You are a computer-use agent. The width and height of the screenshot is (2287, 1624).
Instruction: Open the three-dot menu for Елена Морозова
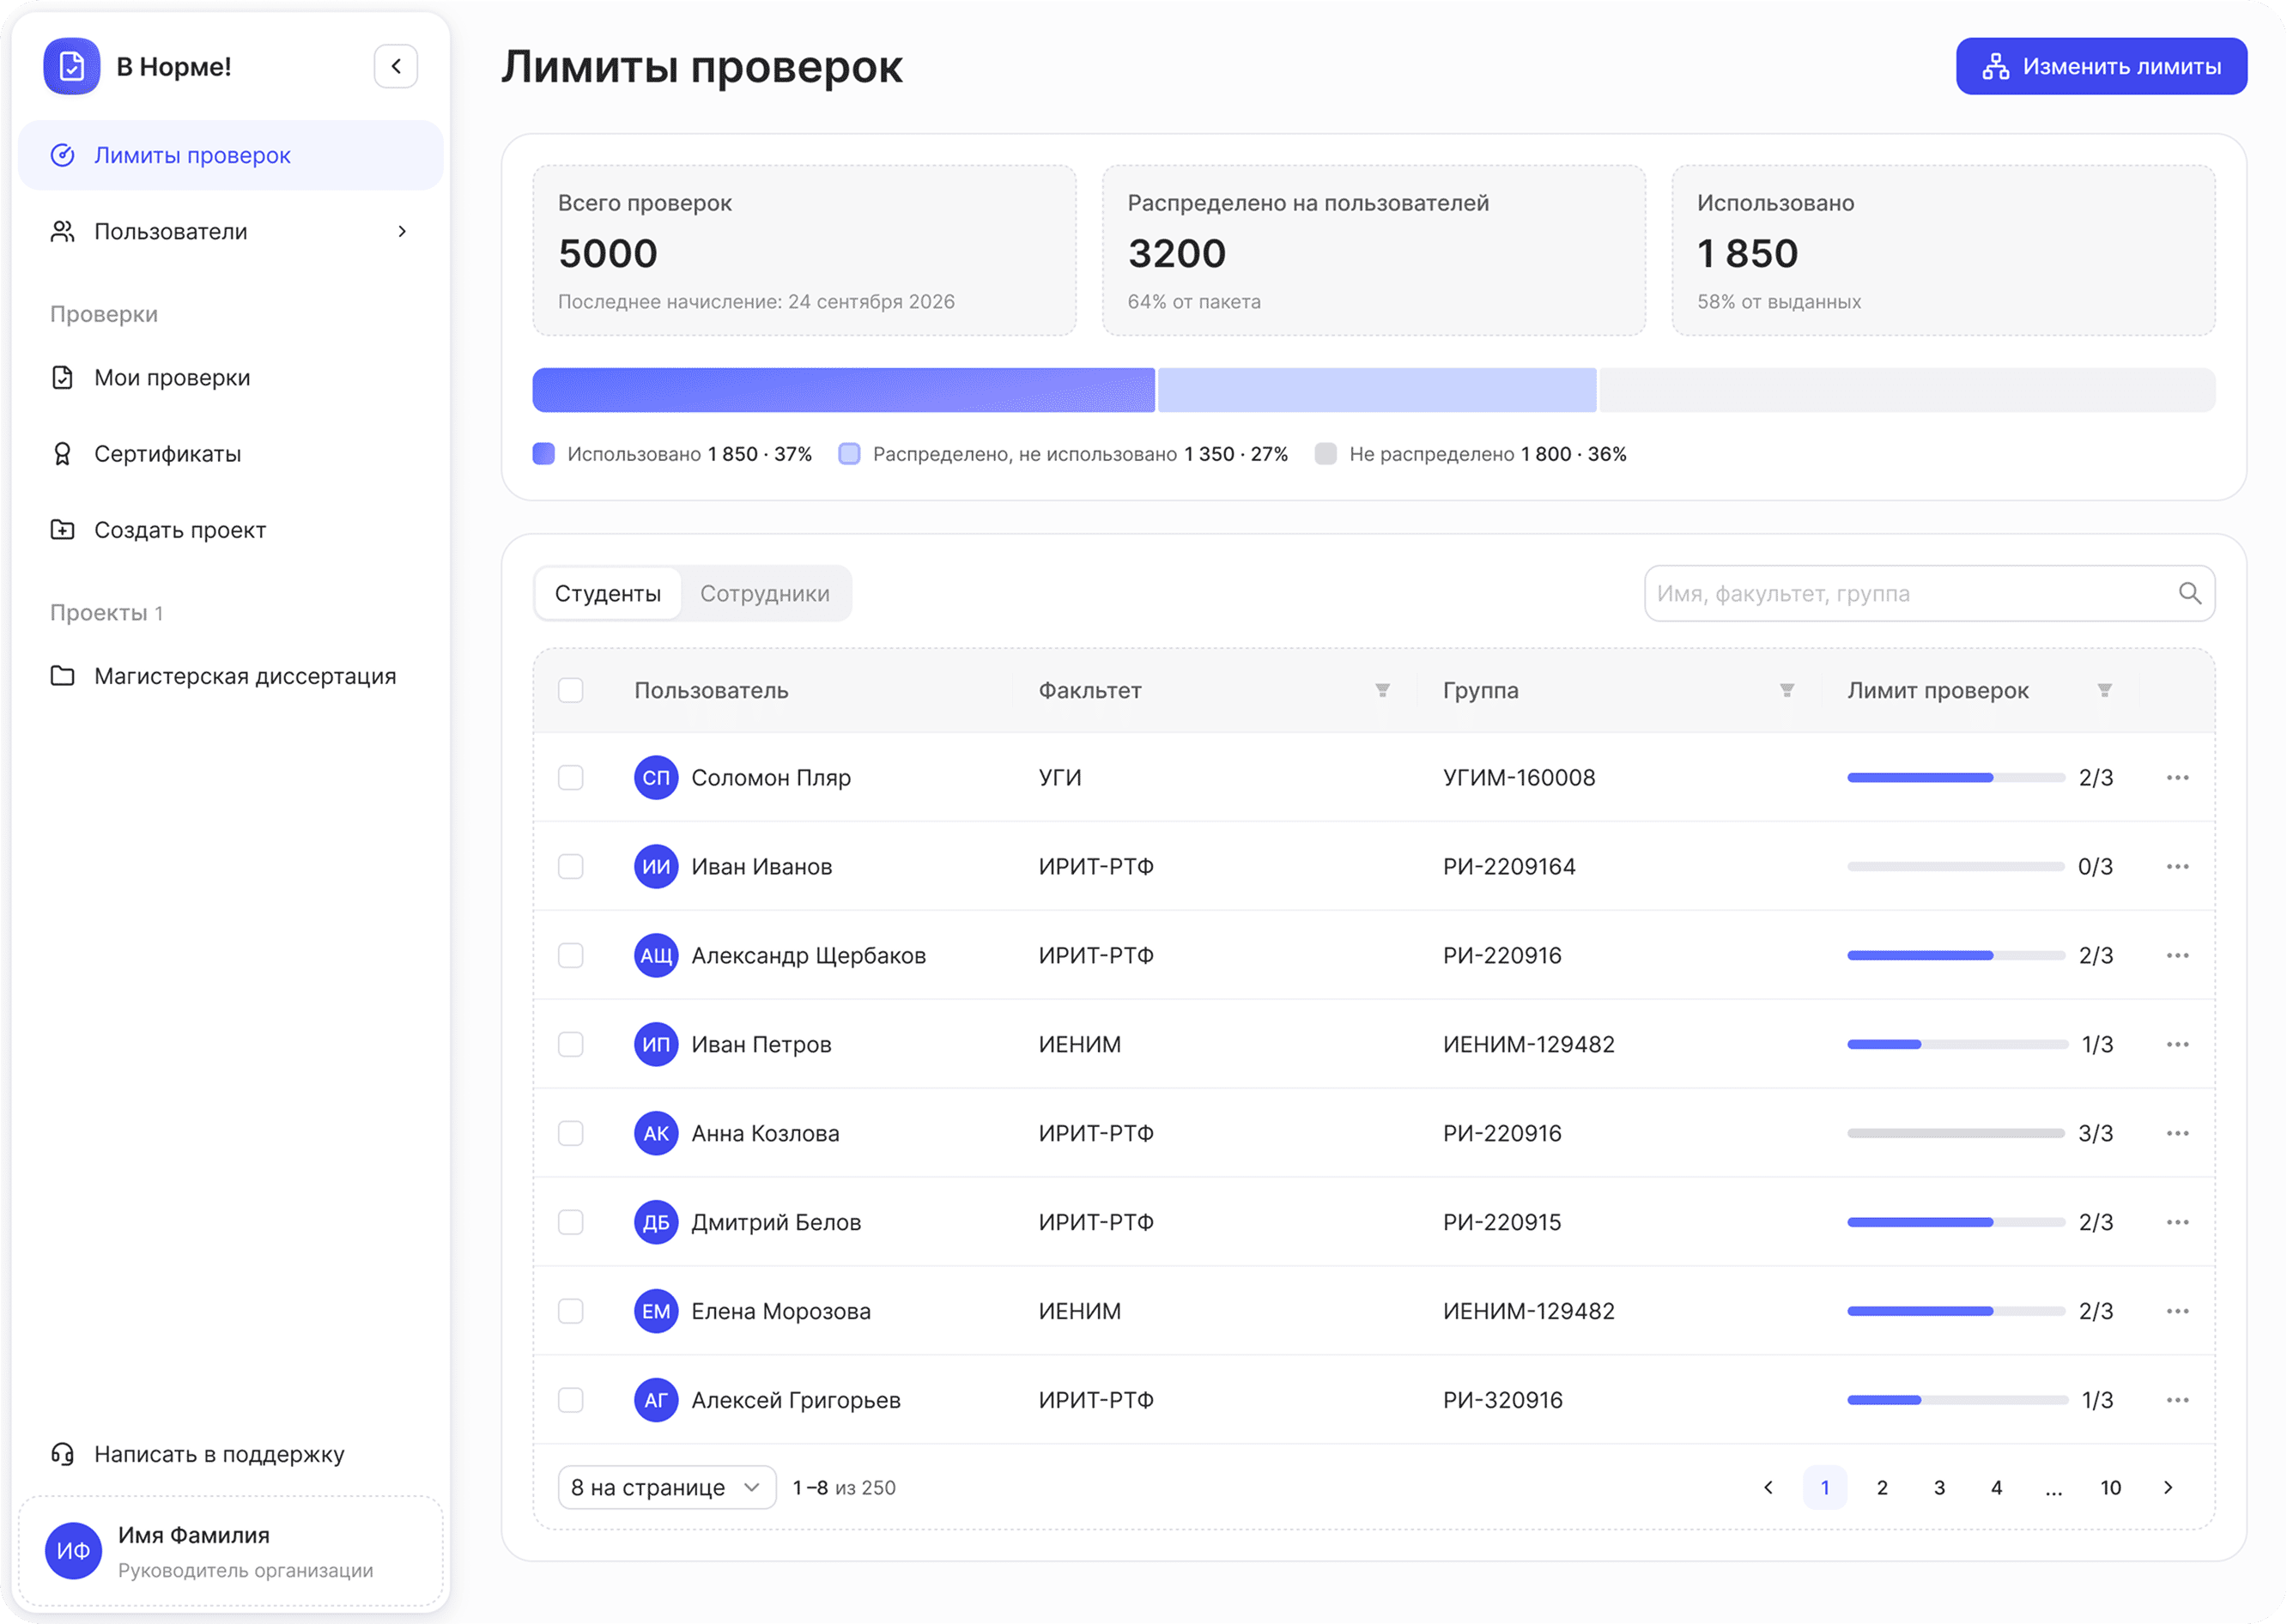[x=2178, y=1312]
